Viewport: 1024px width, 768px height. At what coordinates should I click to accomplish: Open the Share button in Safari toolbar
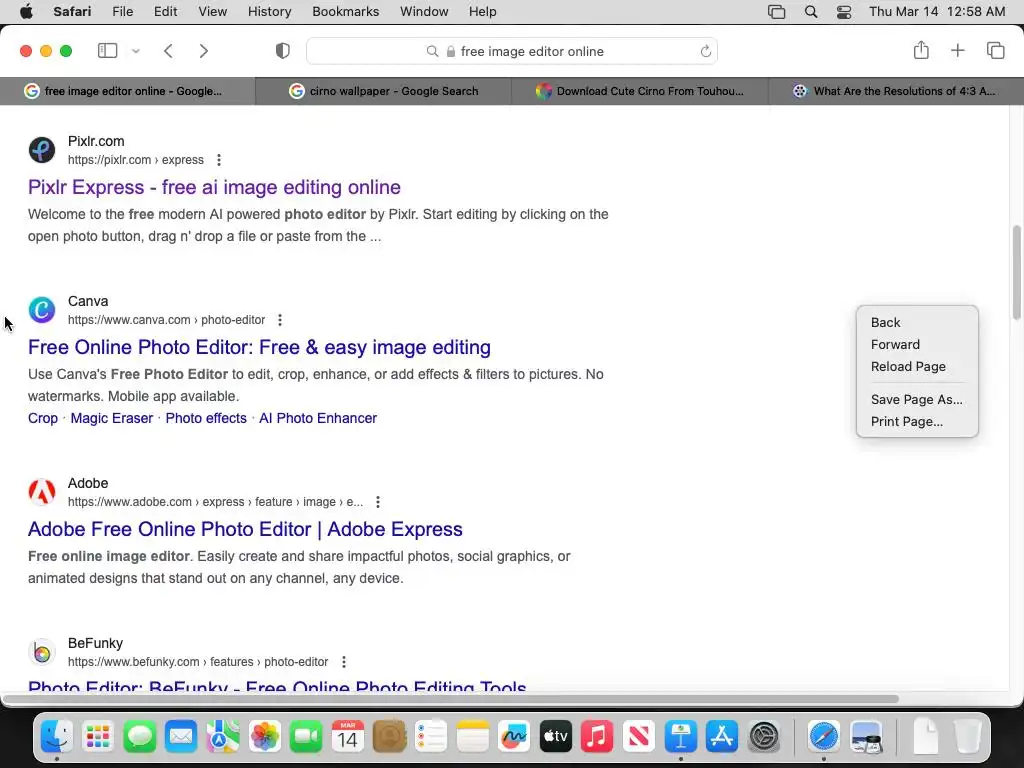(x=921, y=50)
